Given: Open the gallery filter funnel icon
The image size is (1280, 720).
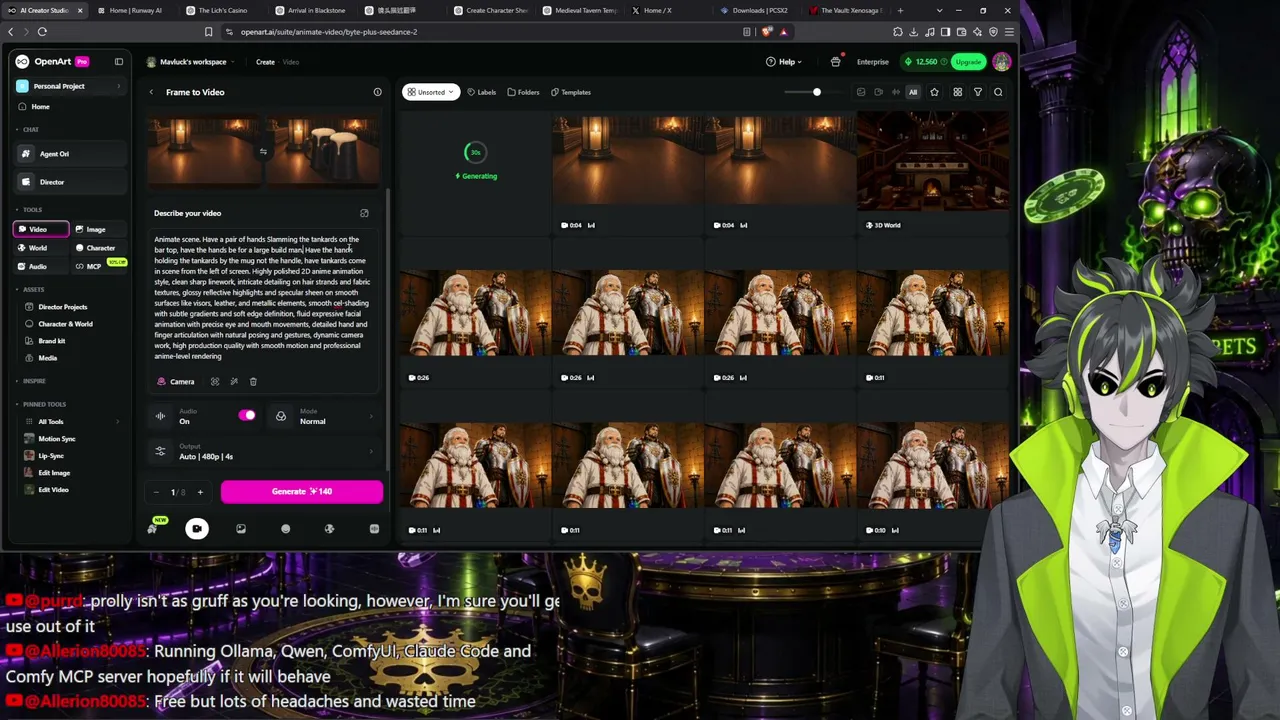Looking at the screenshot, I should (x=978, y=92).
